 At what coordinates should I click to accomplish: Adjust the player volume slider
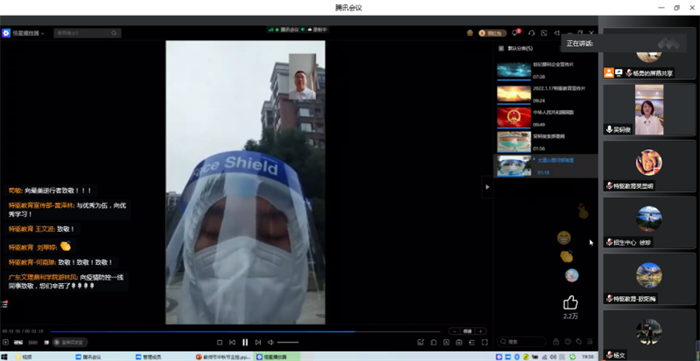coord(288,342)
